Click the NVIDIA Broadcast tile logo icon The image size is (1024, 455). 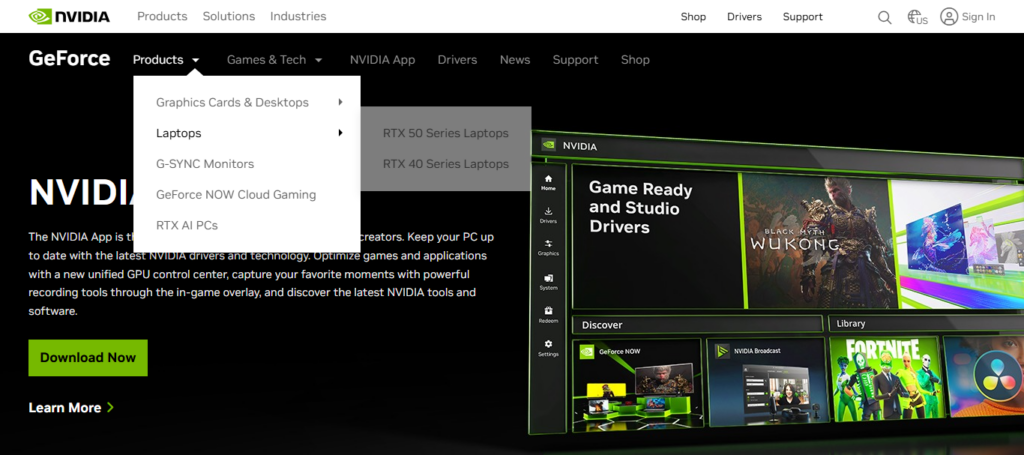coord(722,351)
